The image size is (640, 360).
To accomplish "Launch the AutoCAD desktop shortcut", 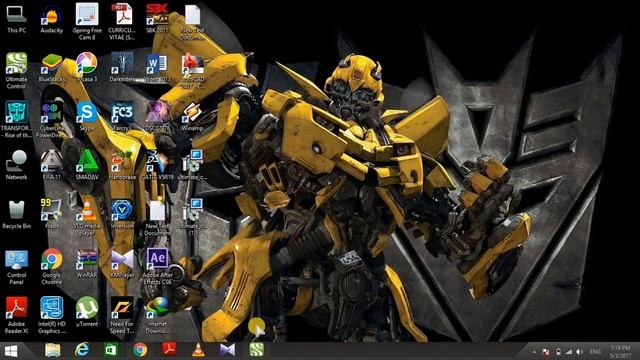I will (192, 71).
